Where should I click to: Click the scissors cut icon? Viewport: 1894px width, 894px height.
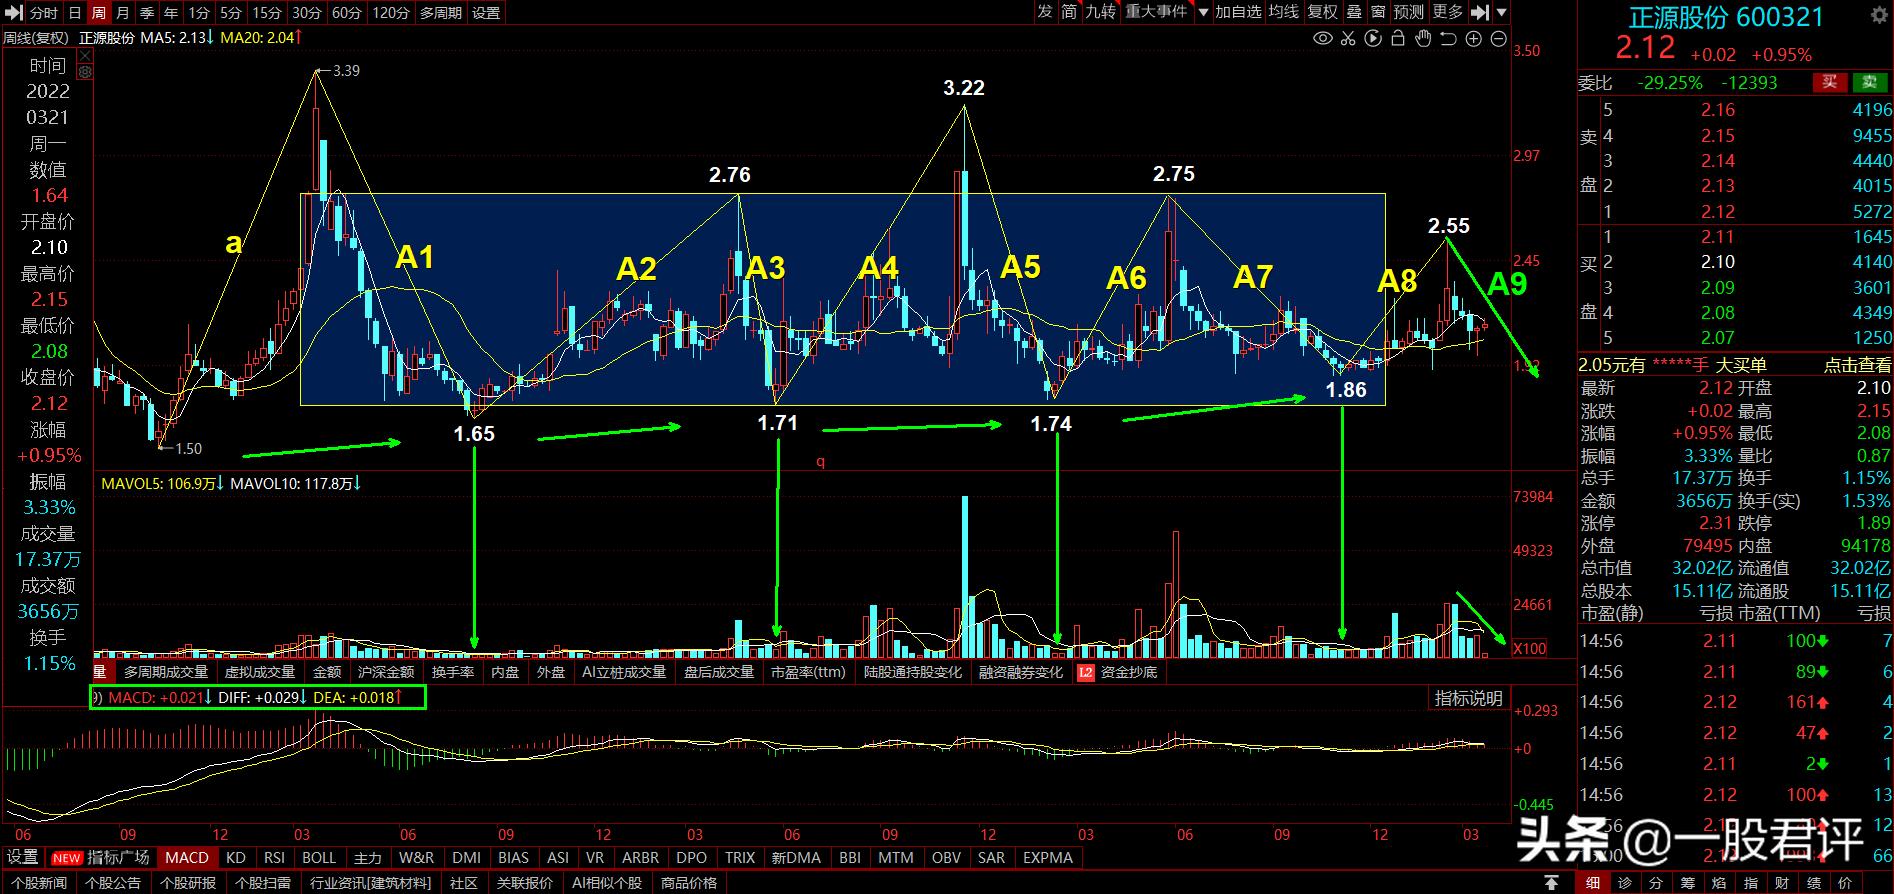point(1348,39)
